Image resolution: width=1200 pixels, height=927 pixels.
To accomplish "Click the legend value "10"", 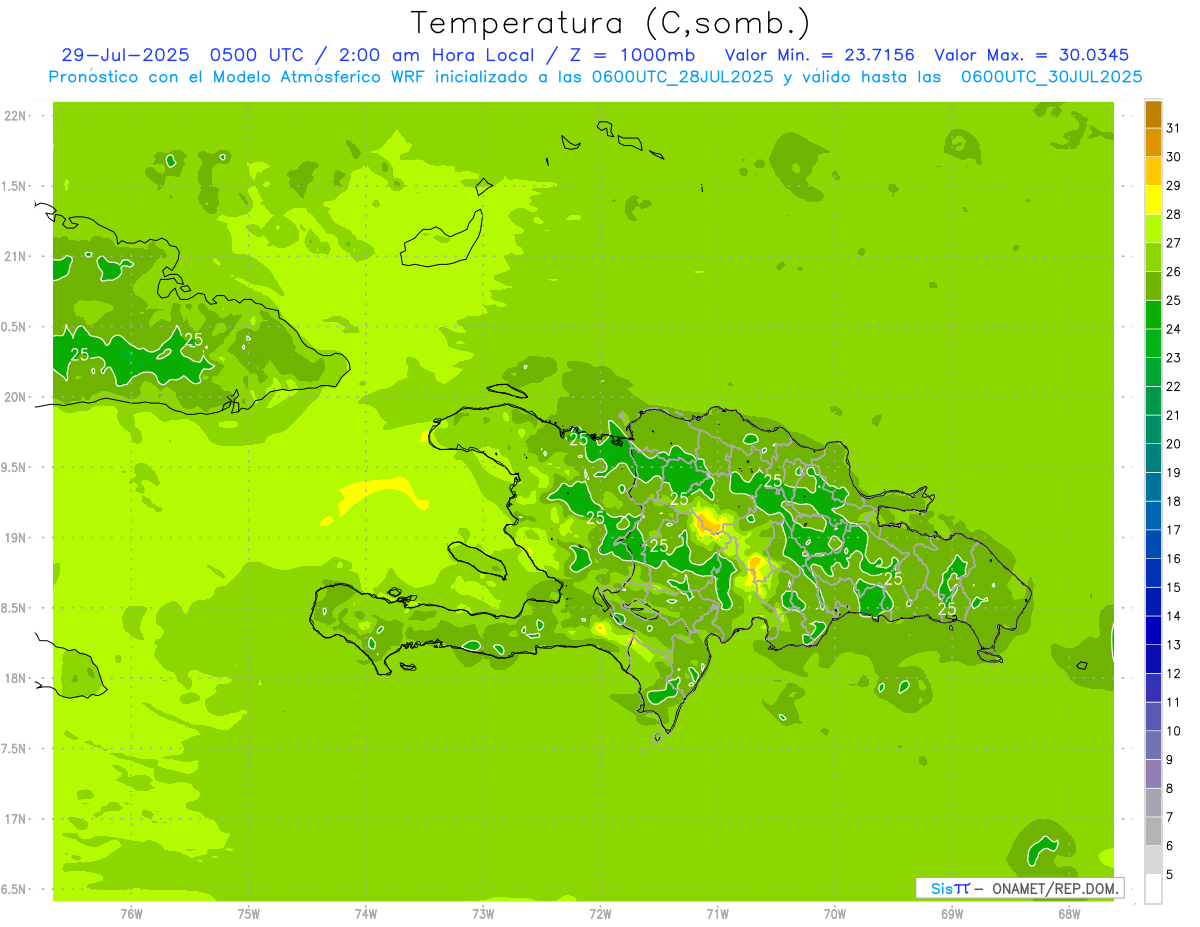I will (x=1173, y=731).
